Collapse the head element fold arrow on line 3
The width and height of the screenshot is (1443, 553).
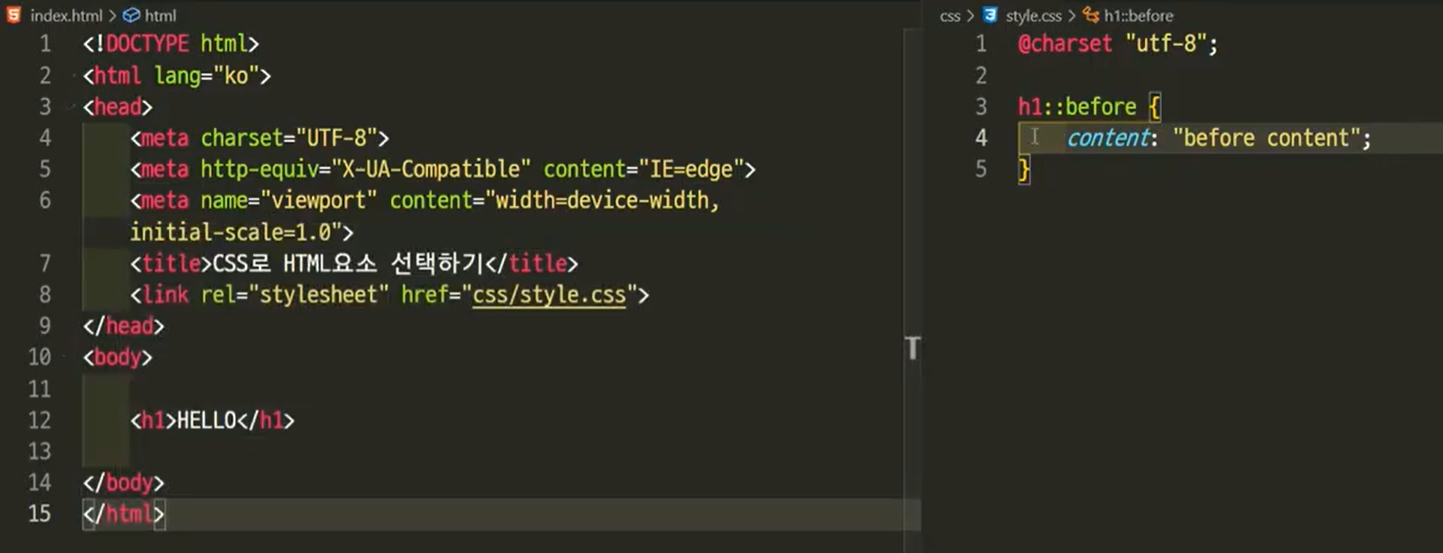71,107
